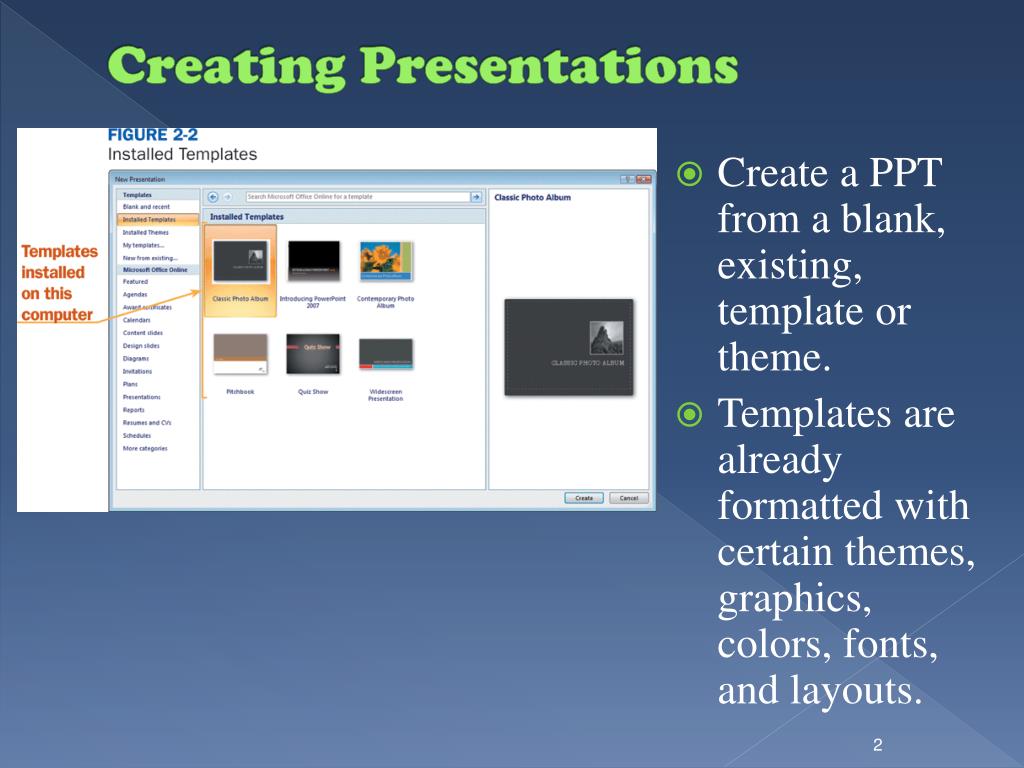This screenshot has height=768, width=1024.
Task: Open the dialog help question-mark button
Action: tap(627, 179)
